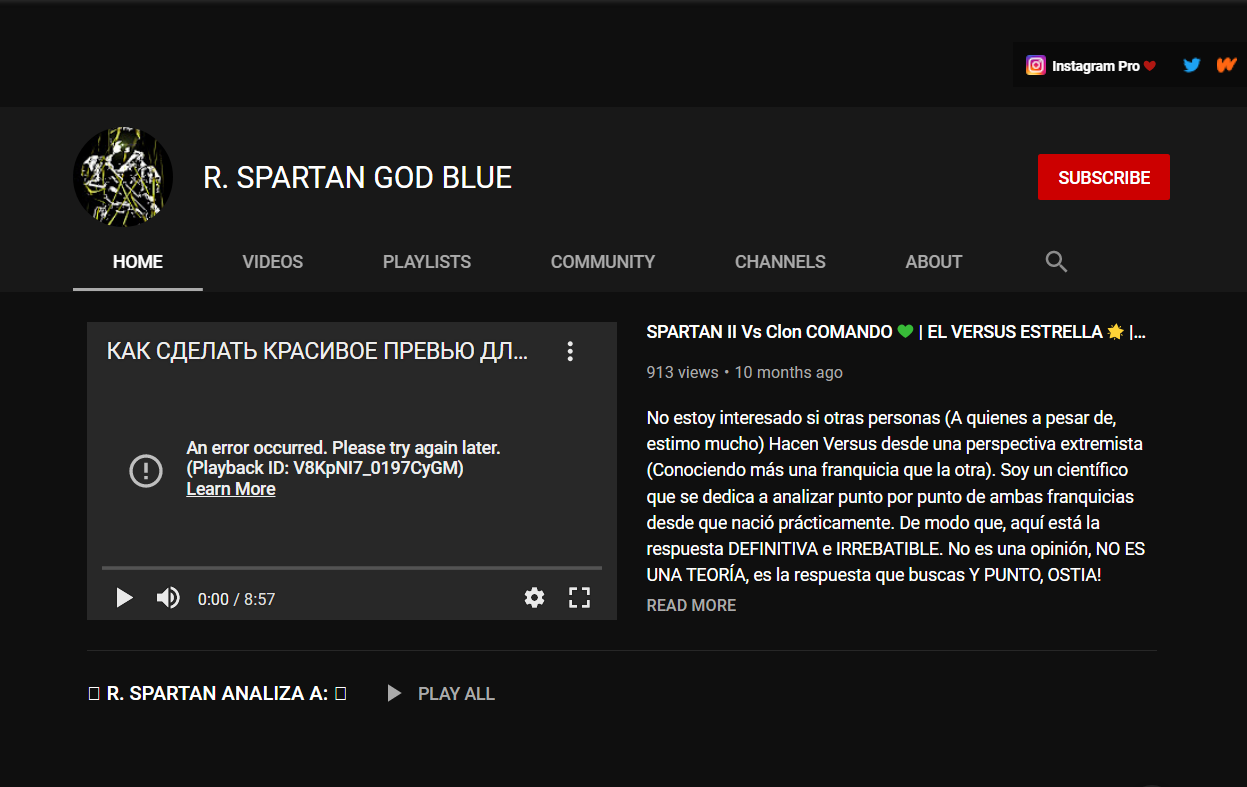
Task: Open the Wattpad link icon
Action: pos(1226,65)
